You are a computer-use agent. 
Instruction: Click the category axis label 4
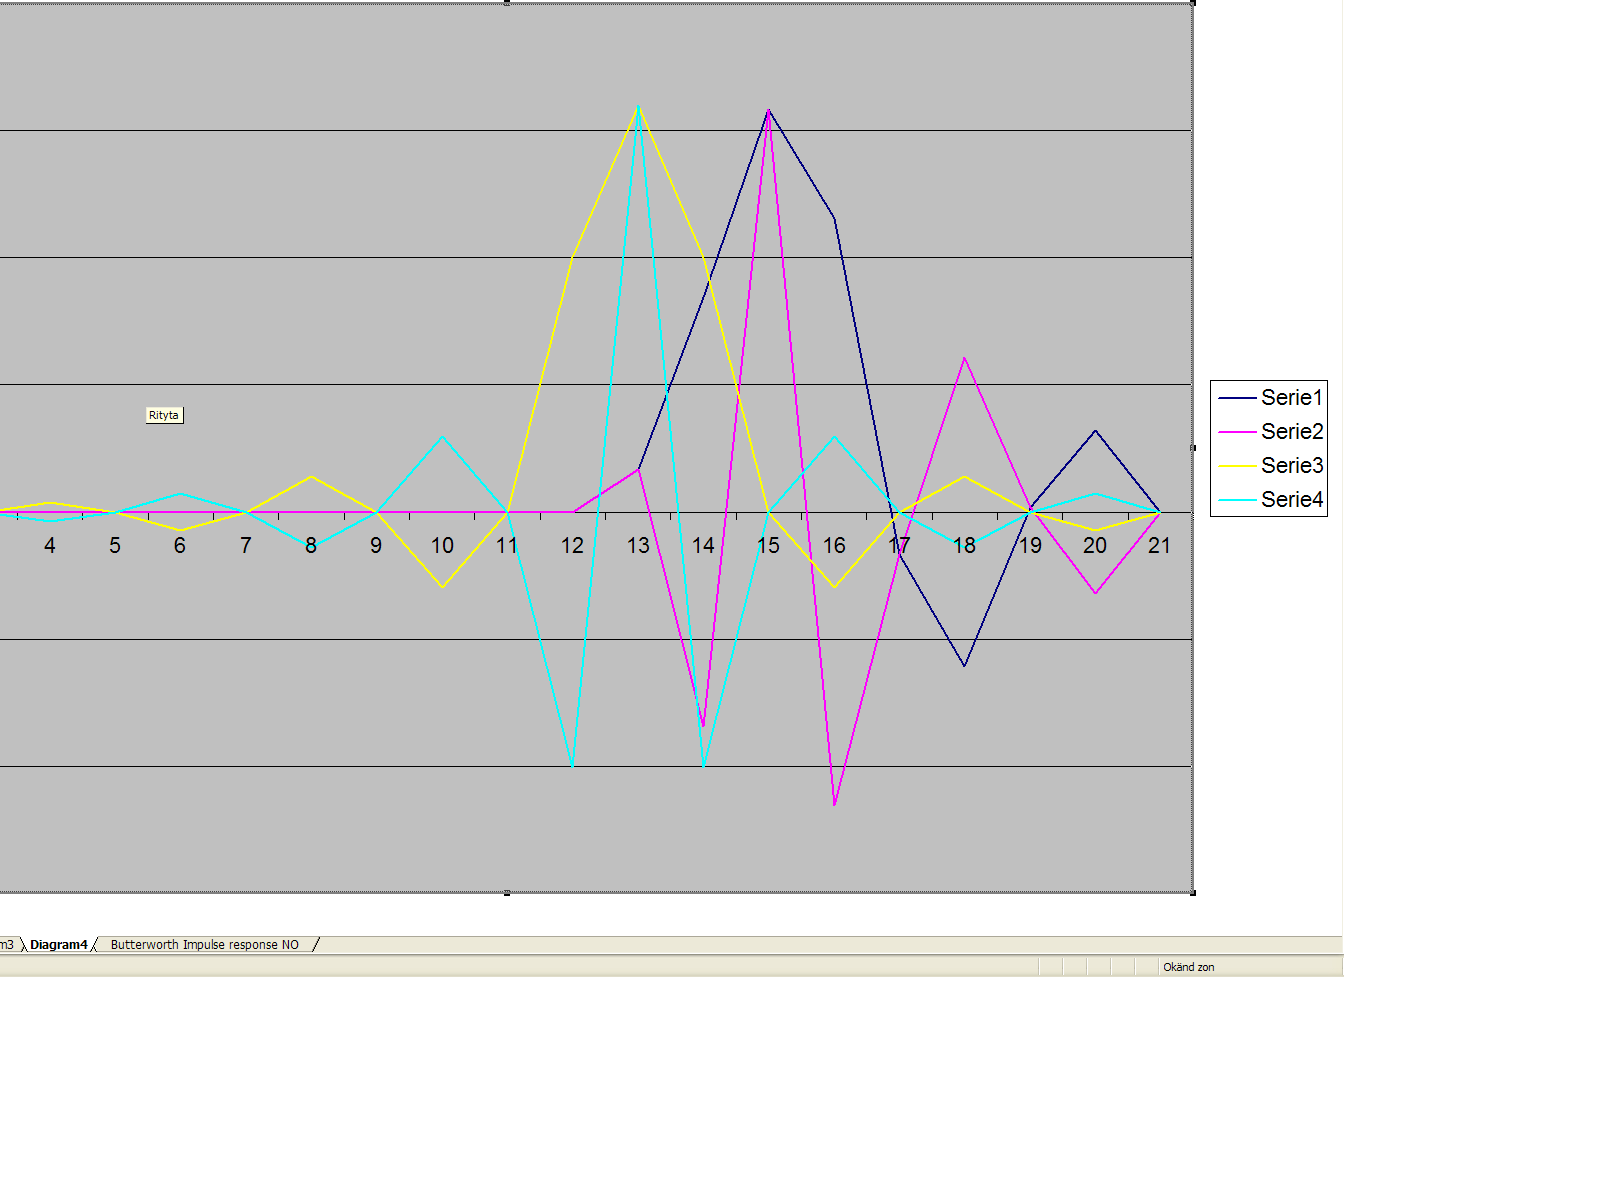point(50,546)
